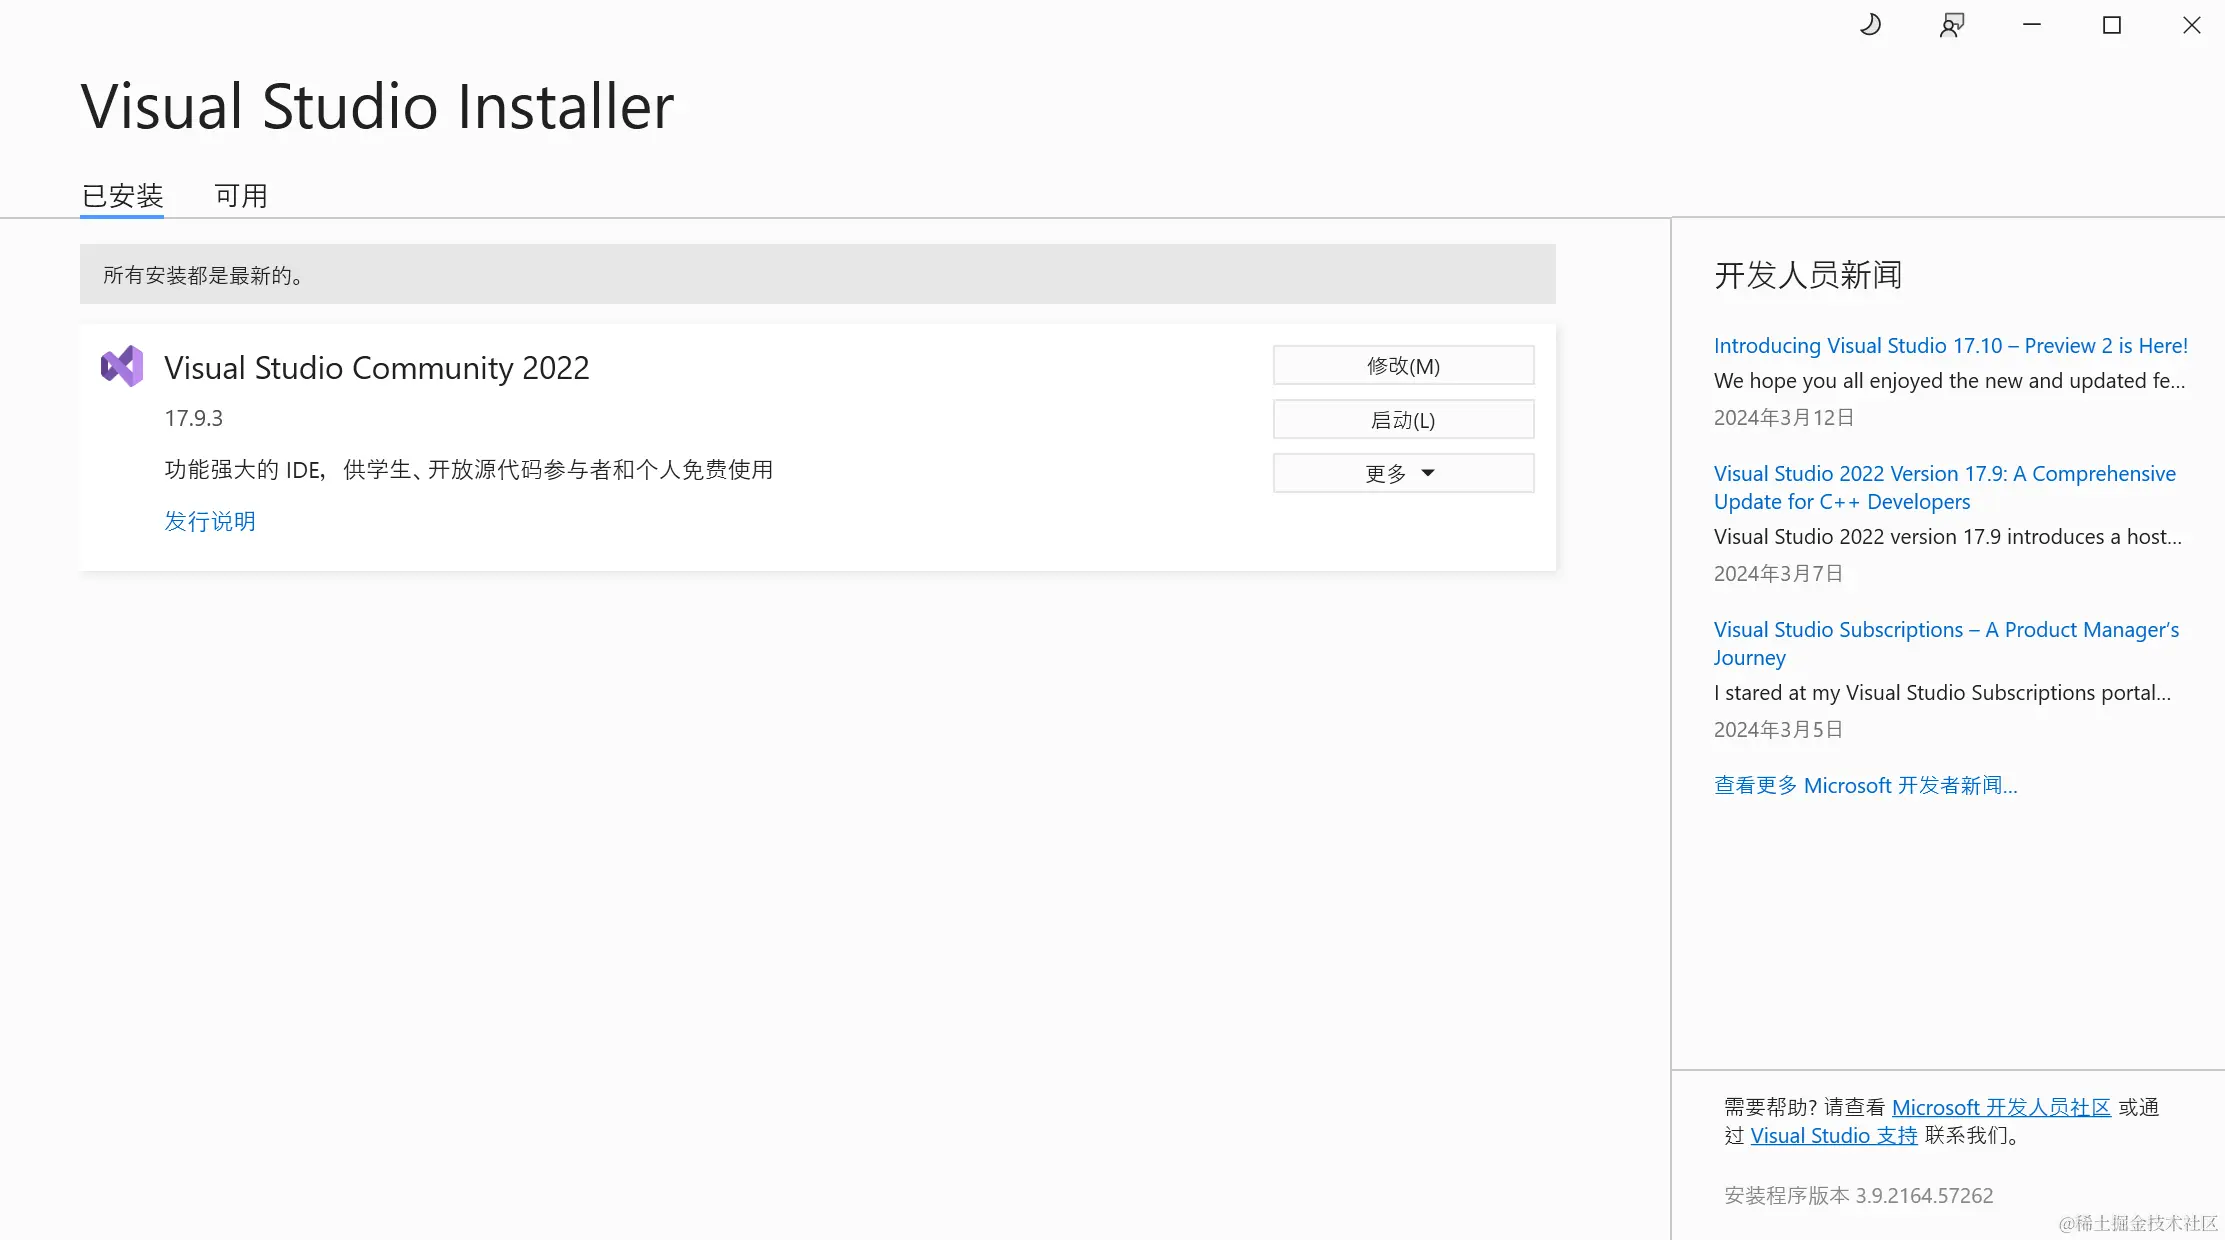Click the 所有安装都是最新的 status banner
This screenshot has width=2225, height=1240.
pyautogui.click(x=817, y=275)
